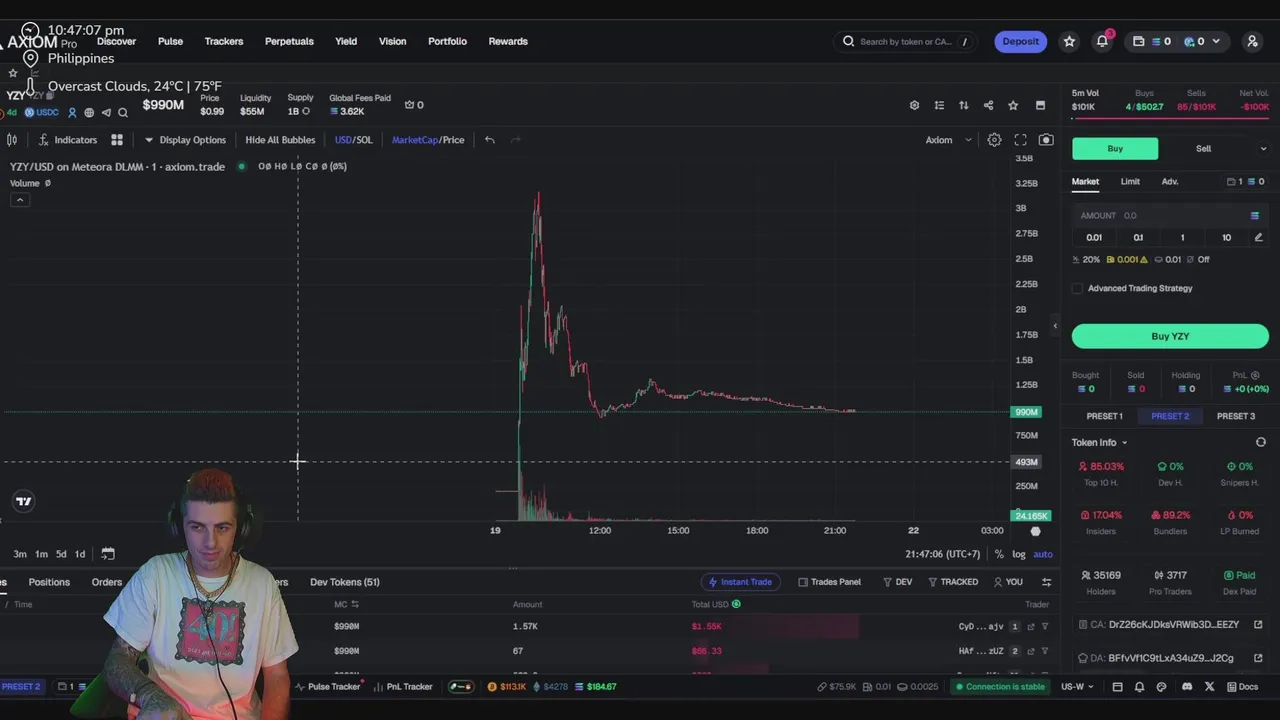
Task: Click Hide All Bubbles
Action: 280,140
